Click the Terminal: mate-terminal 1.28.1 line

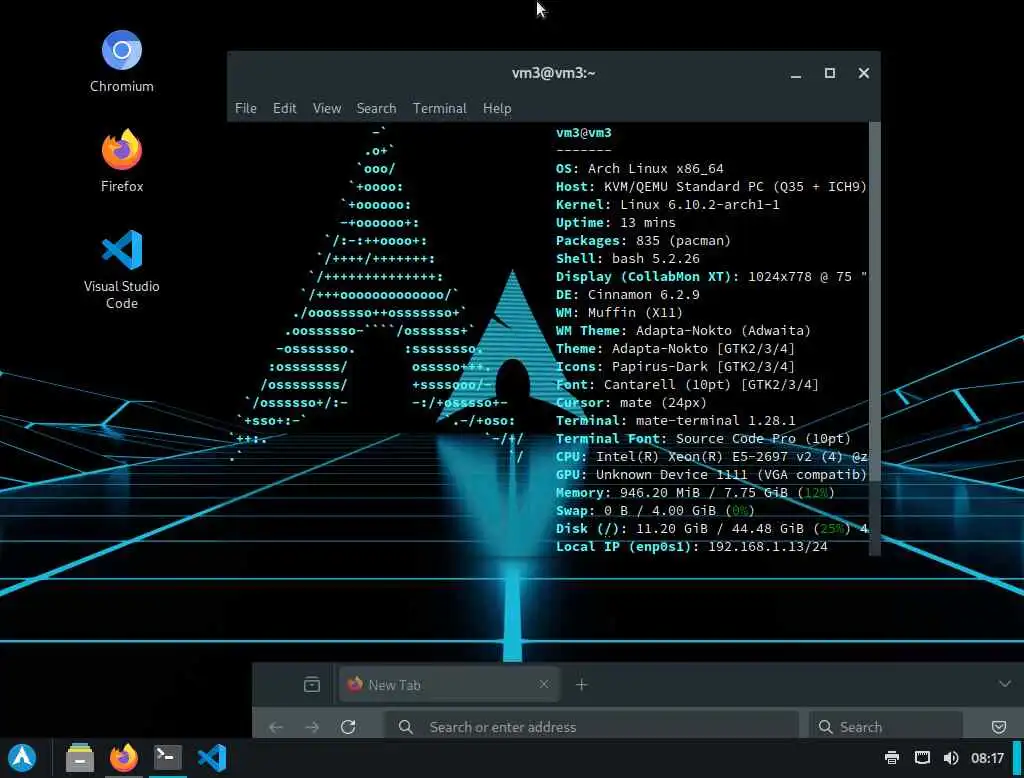(675, 421)
